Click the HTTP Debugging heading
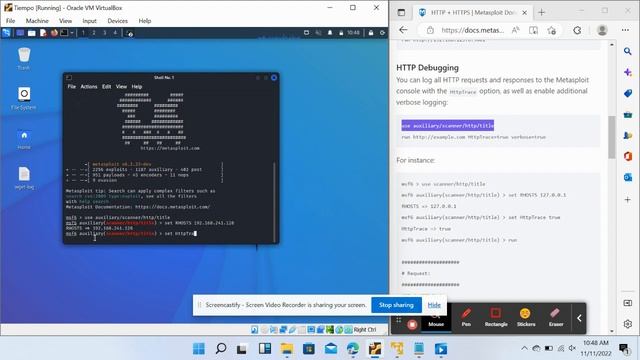Screen dimensions: 640x360 [x=427, y=68]
